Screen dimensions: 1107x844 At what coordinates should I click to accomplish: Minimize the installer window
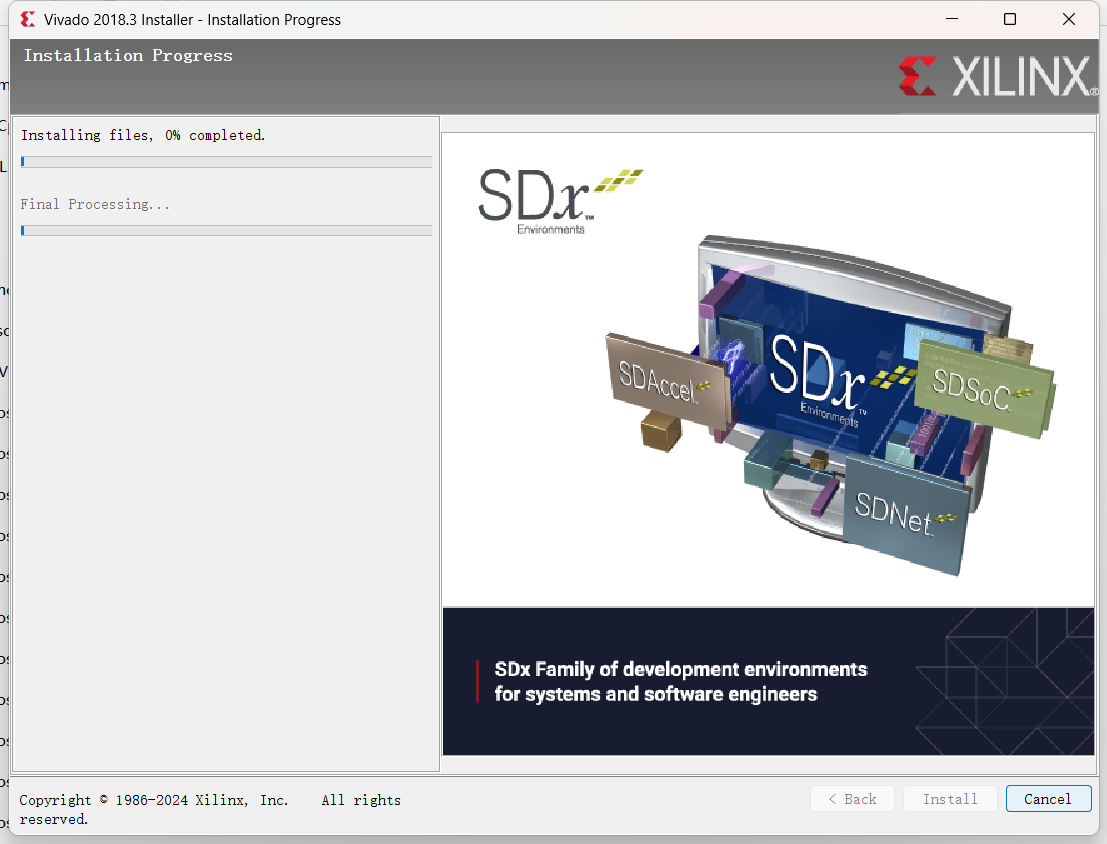[x=952, y=19]
